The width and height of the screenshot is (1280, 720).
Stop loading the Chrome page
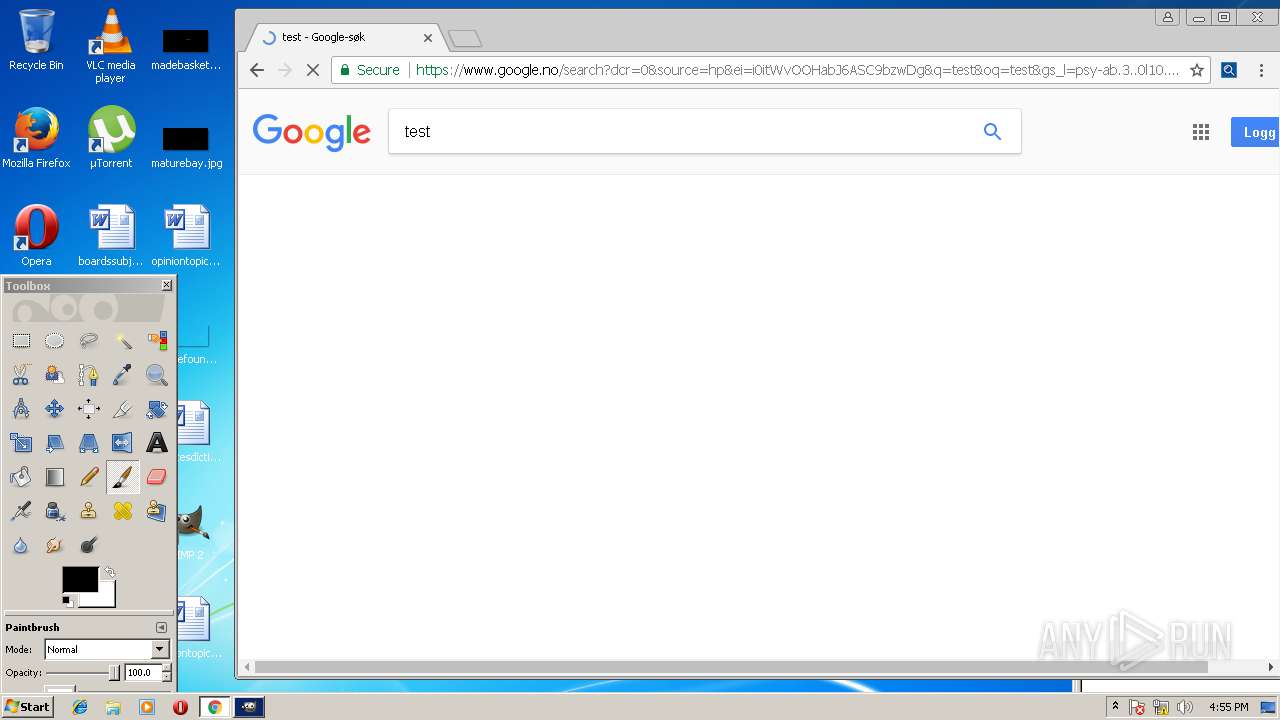313,70
